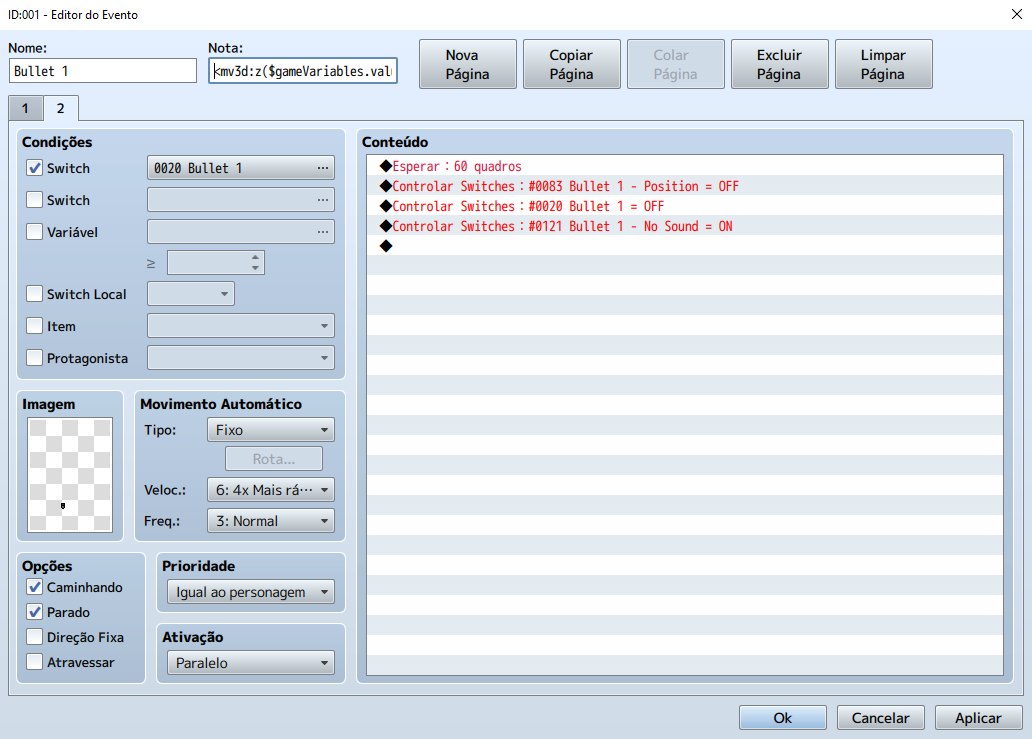
Task: Select the empty last command line
Action: click(x=684, y=246)
